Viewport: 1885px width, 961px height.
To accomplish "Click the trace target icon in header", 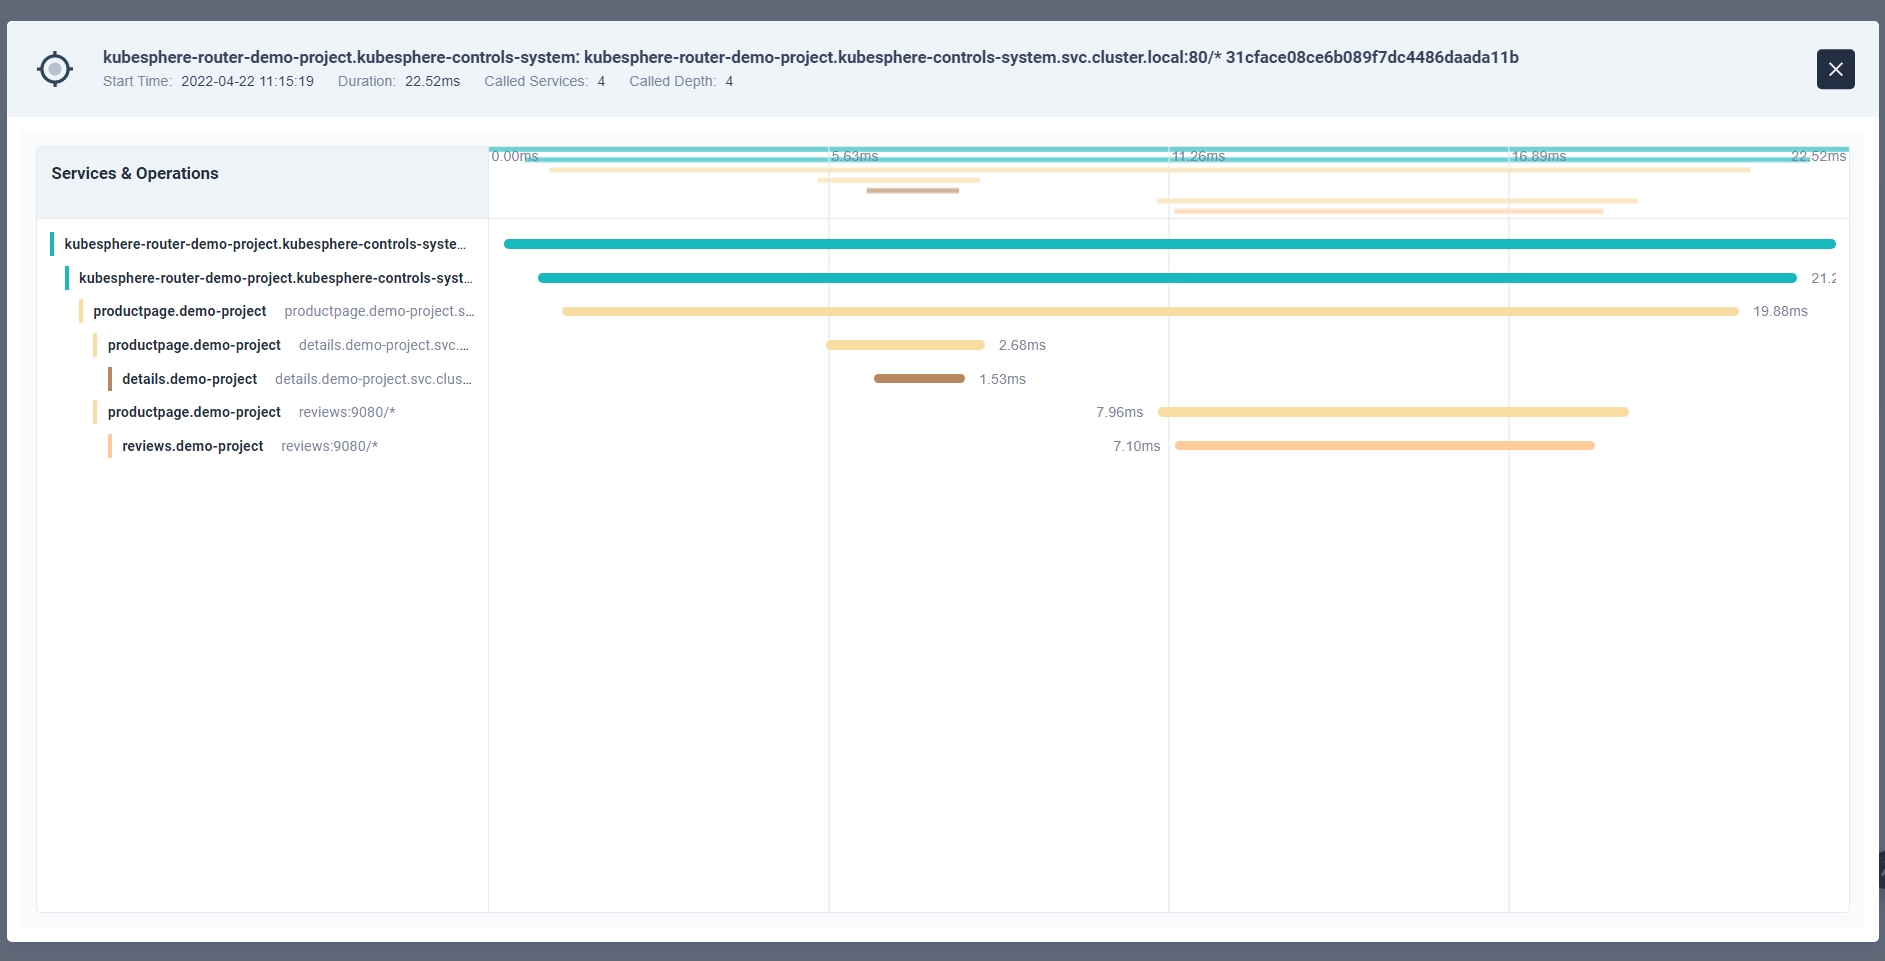I will pyautogui.click(x=55, y=69).
